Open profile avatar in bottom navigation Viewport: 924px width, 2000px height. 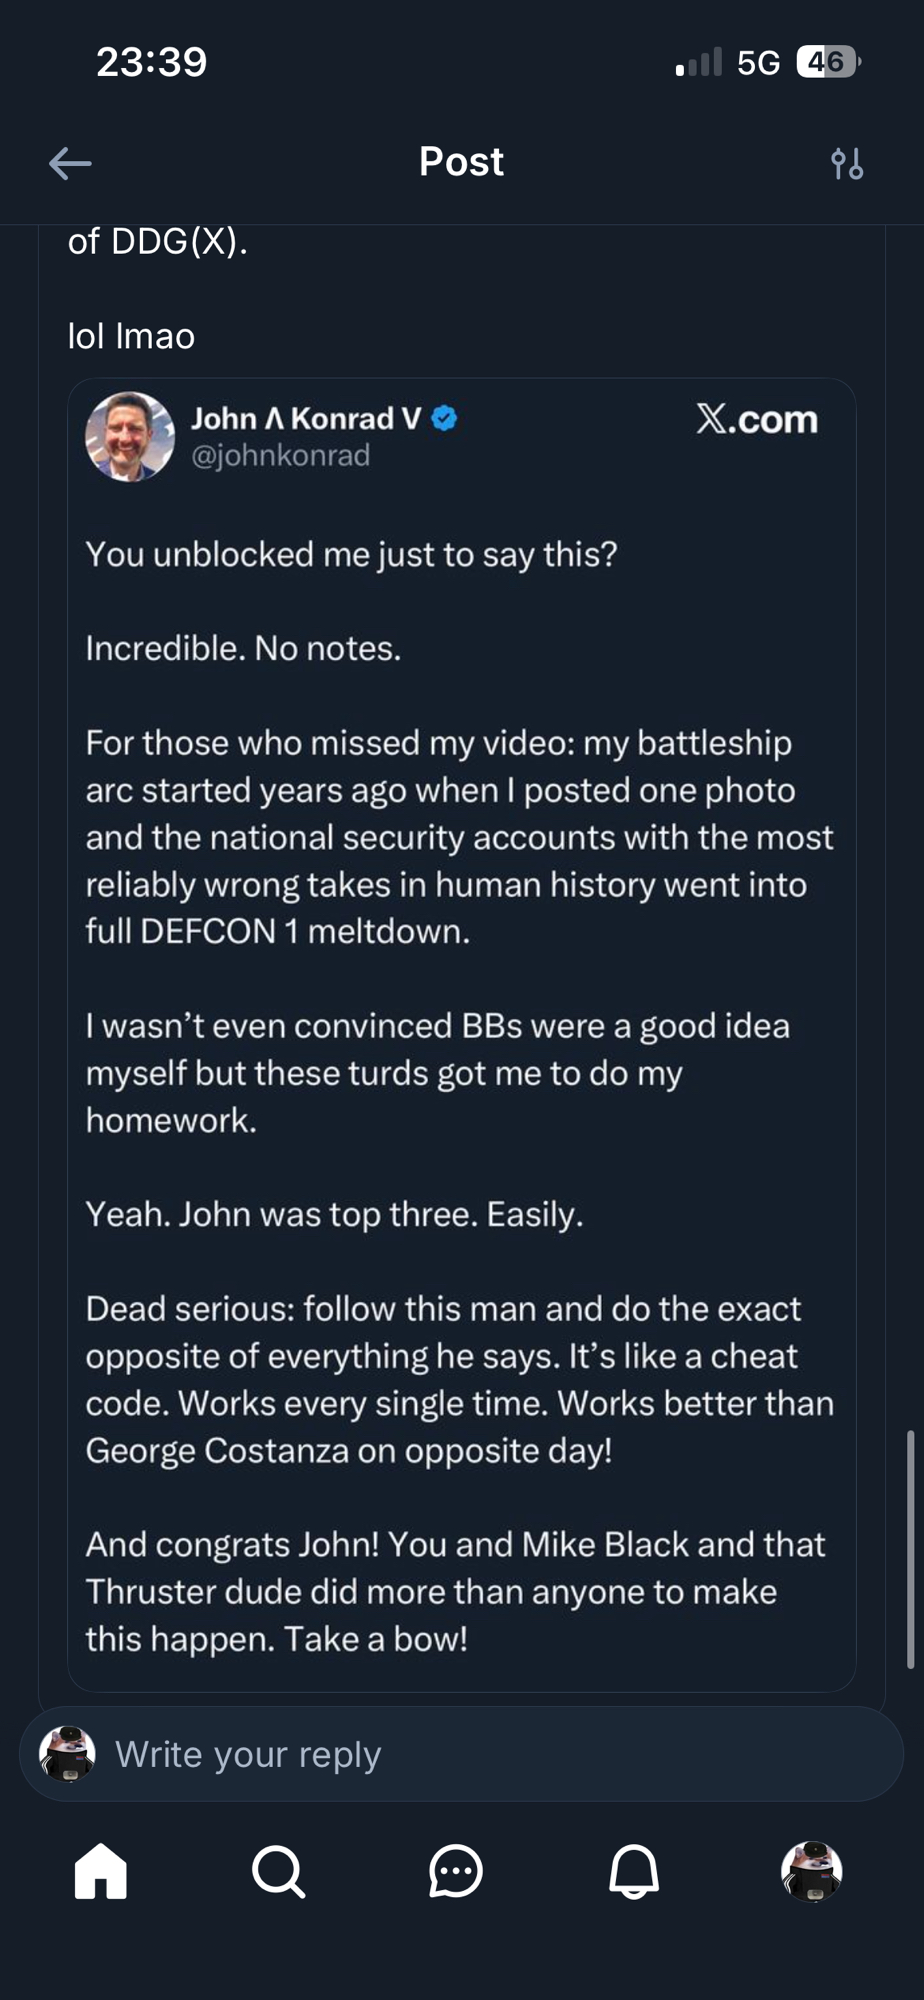(x=811, y=1871)
